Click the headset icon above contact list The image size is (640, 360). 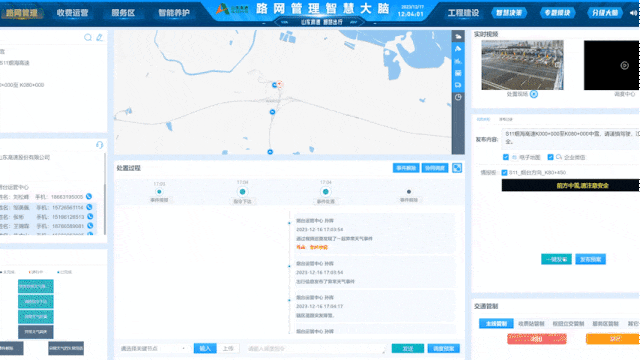pyautogui.click(x=99, y=145)
